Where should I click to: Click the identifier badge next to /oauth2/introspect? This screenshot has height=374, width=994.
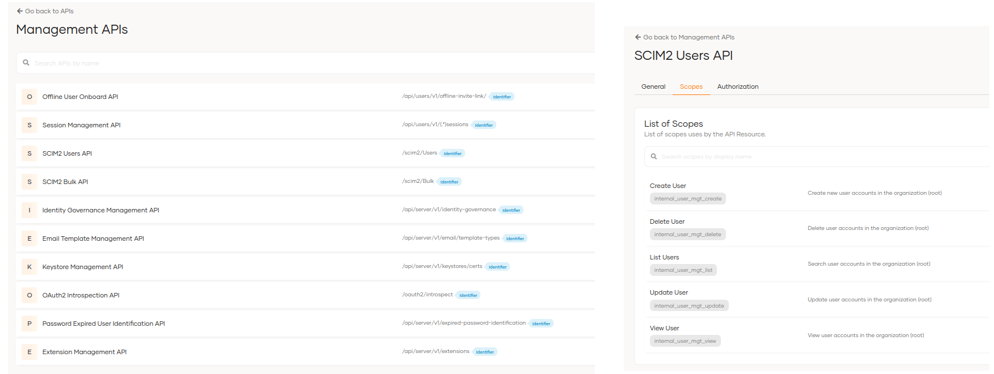[x=468, y=295]
